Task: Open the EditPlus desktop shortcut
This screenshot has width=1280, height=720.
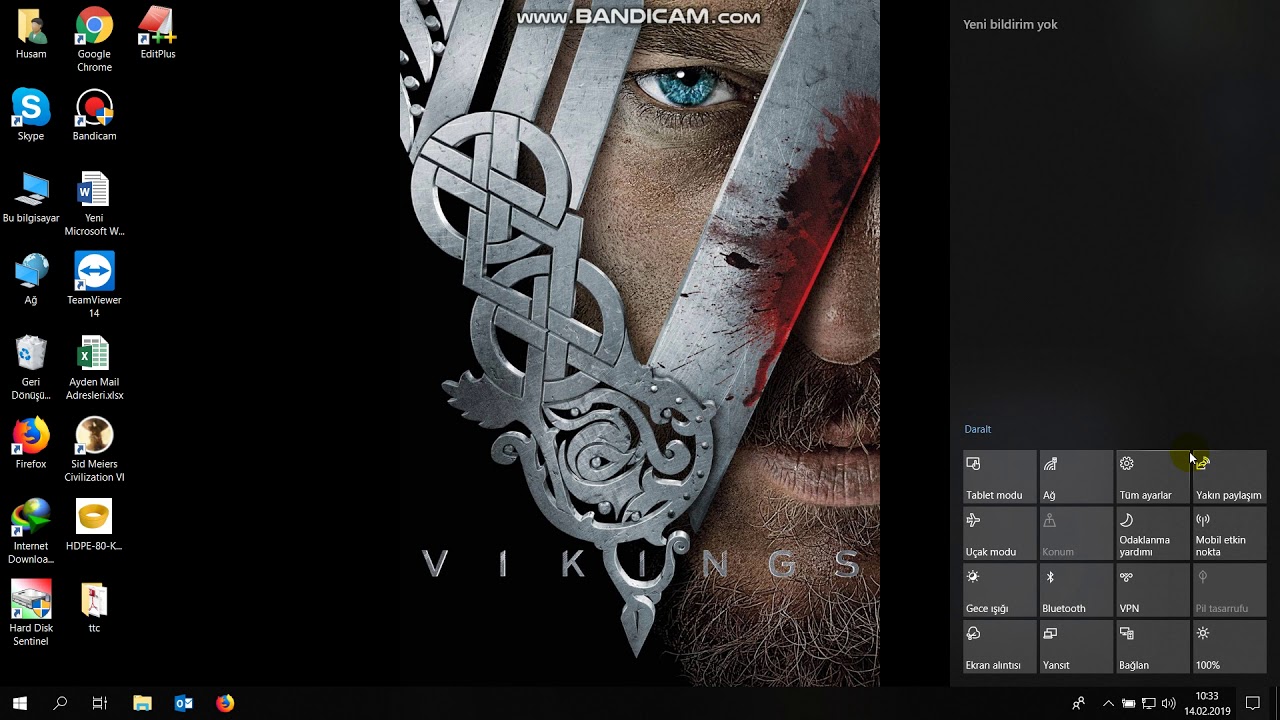Action: tap(157, 34)
